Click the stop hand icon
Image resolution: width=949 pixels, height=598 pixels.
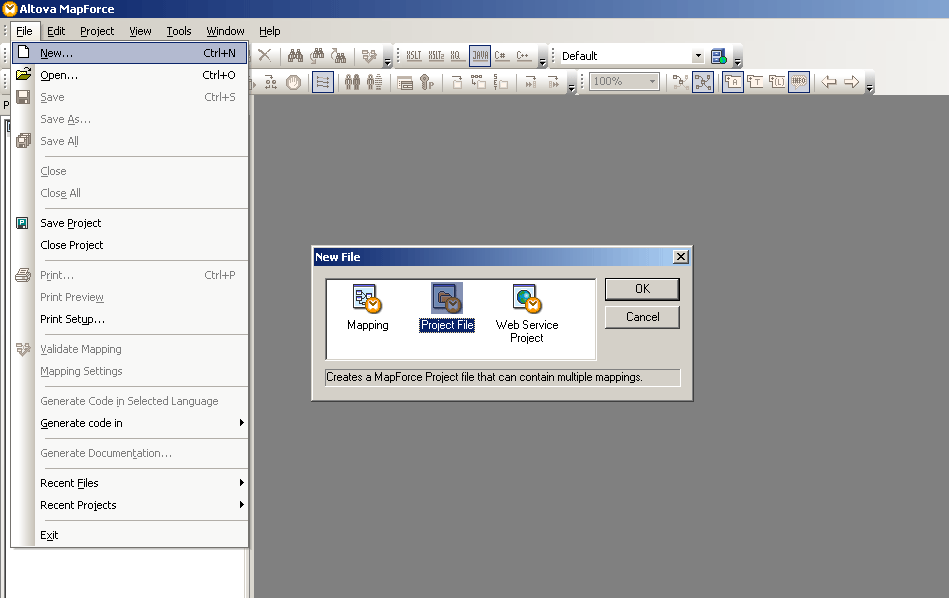point(294,82)
